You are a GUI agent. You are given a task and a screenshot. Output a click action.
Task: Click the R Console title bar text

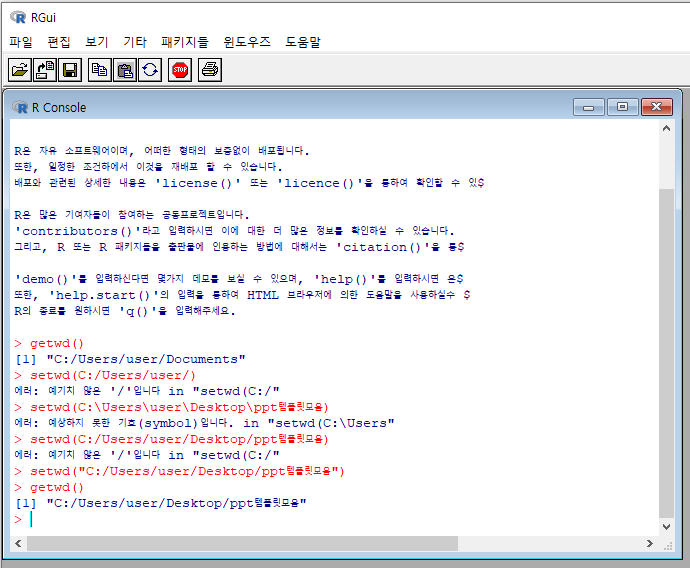click(x=59, y=107)
